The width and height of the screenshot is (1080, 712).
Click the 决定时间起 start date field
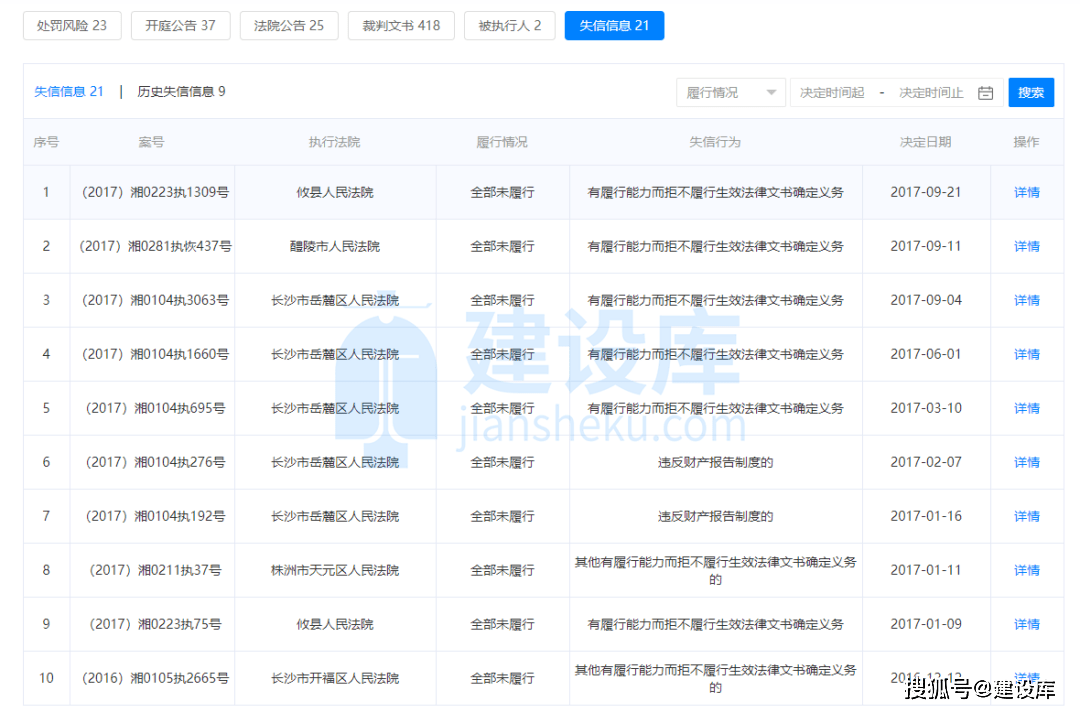coord(832,93)
